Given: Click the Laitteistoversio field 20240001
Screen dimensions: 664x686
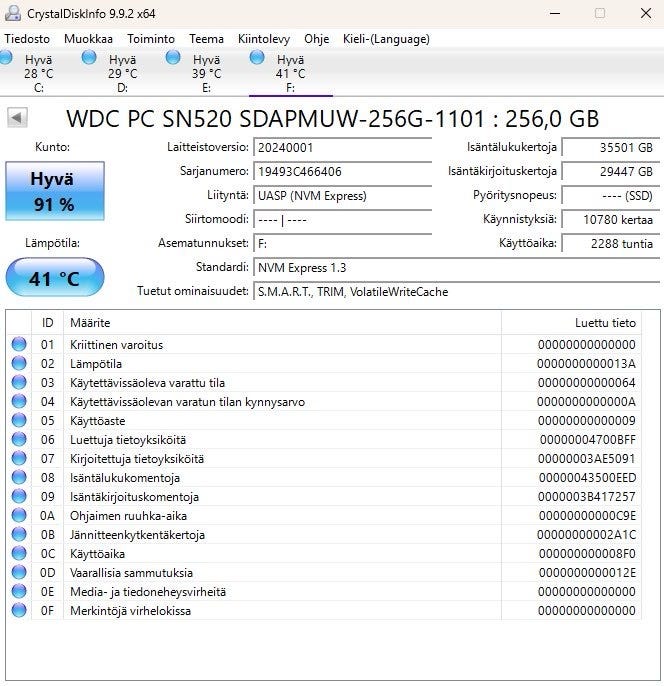Looking at the screenshot, I should 342,147.
